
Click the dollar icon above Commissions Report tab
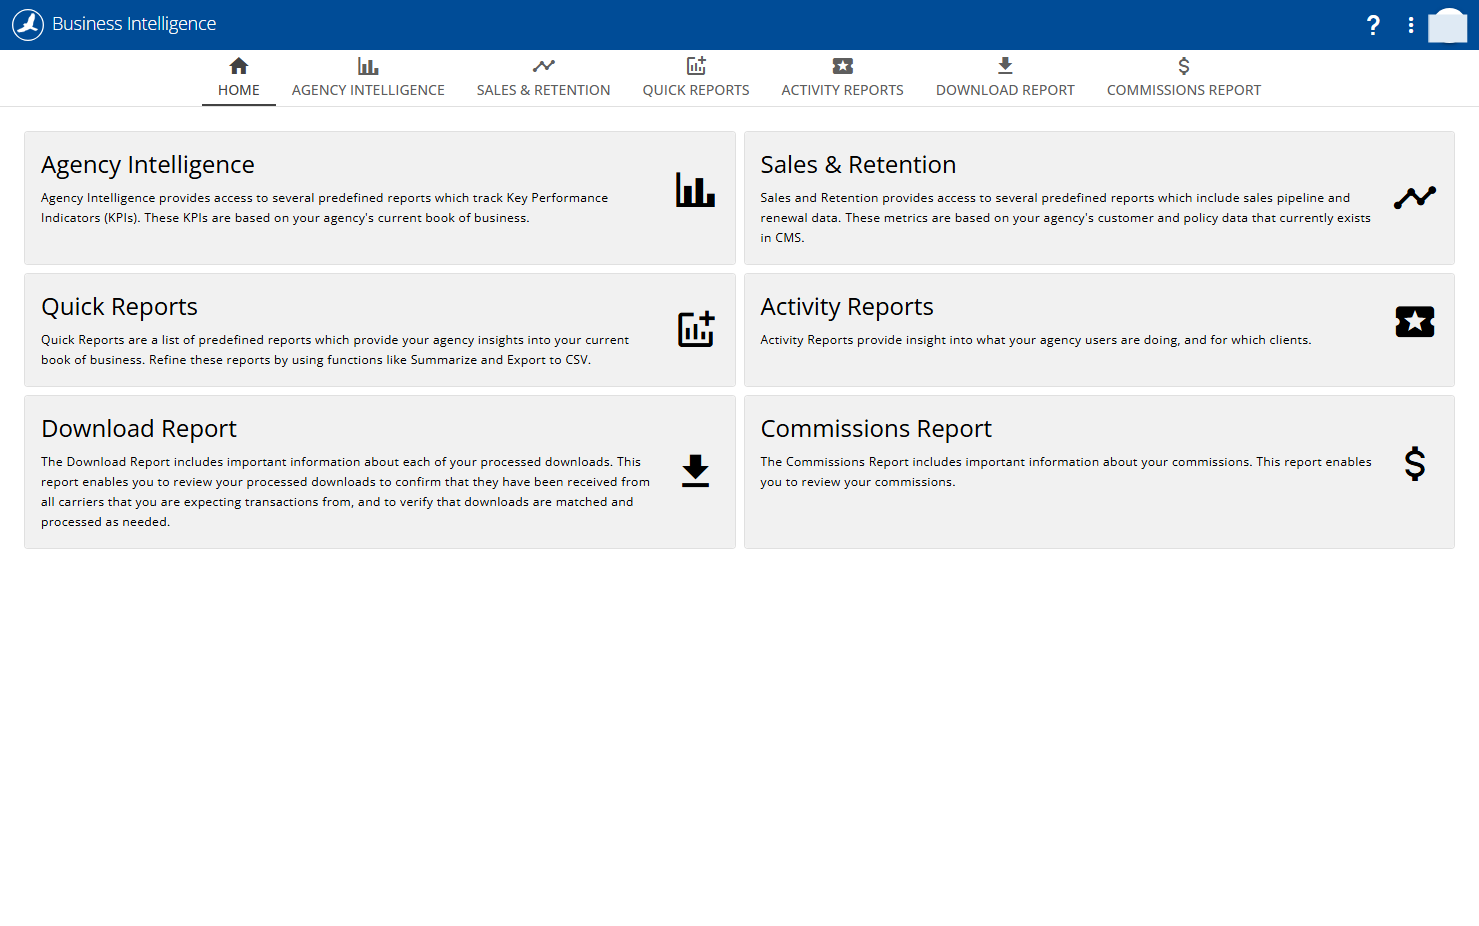point(1184,66)
